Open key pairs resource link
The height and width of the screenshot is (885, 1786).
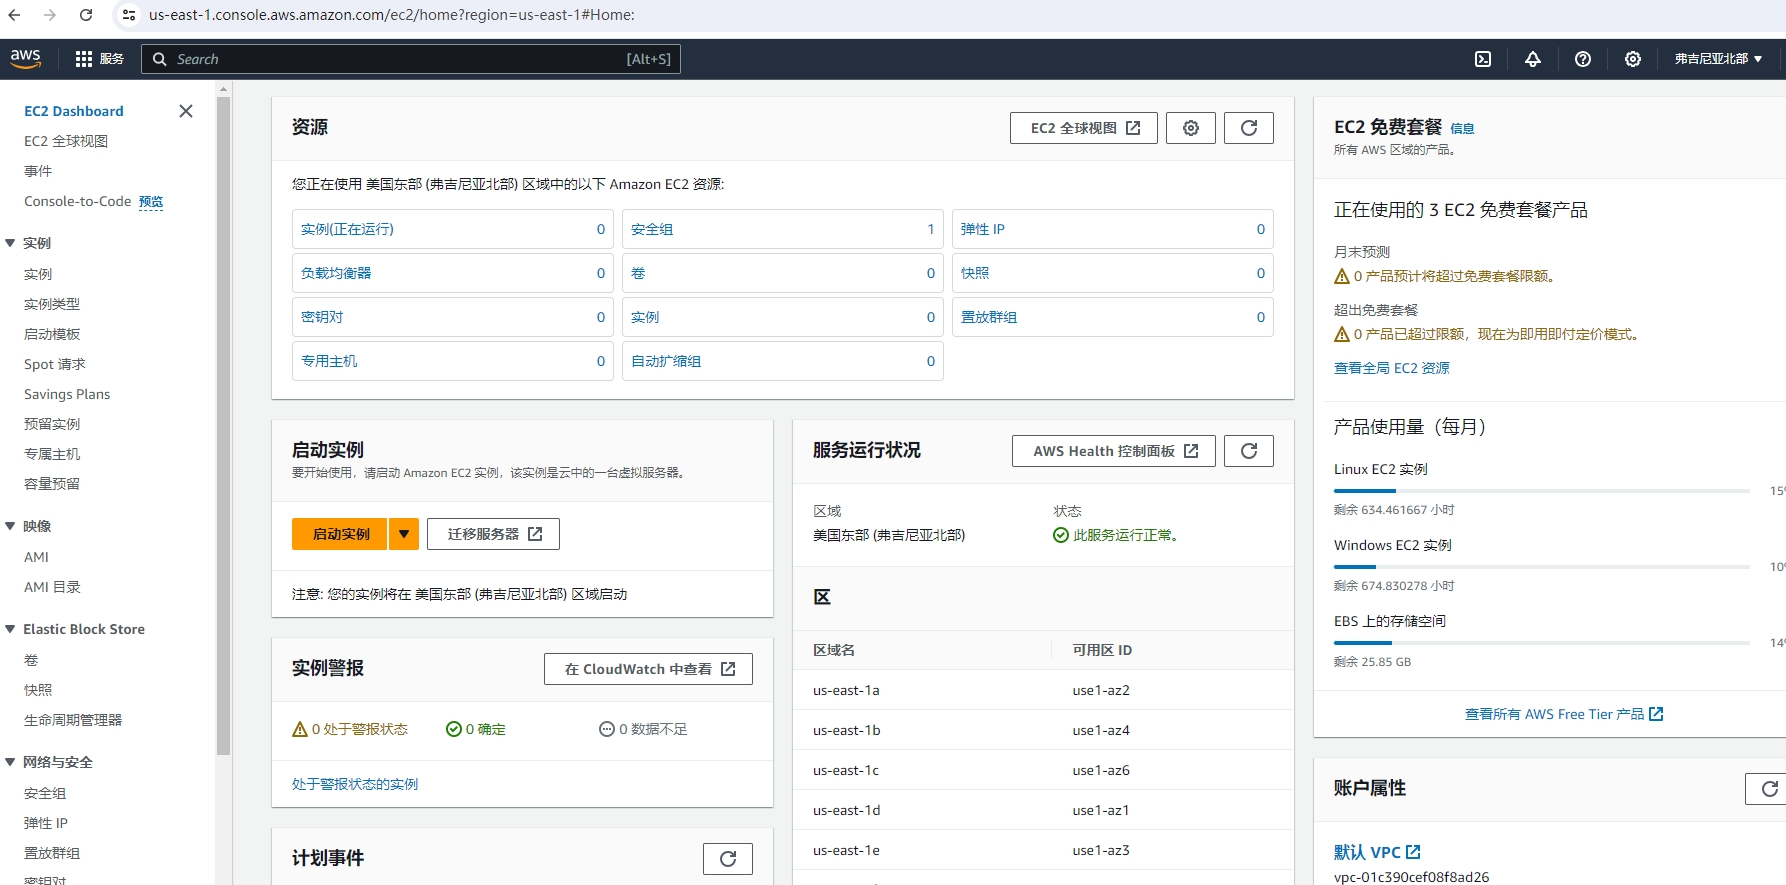322,317
